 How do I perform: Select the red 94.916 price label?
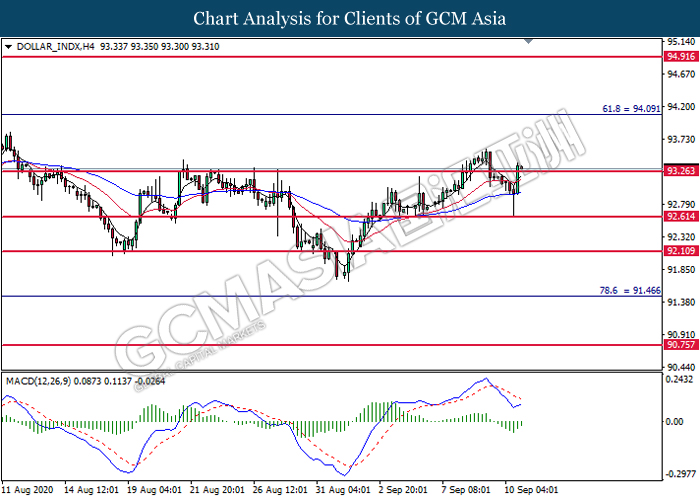point(681,59)
